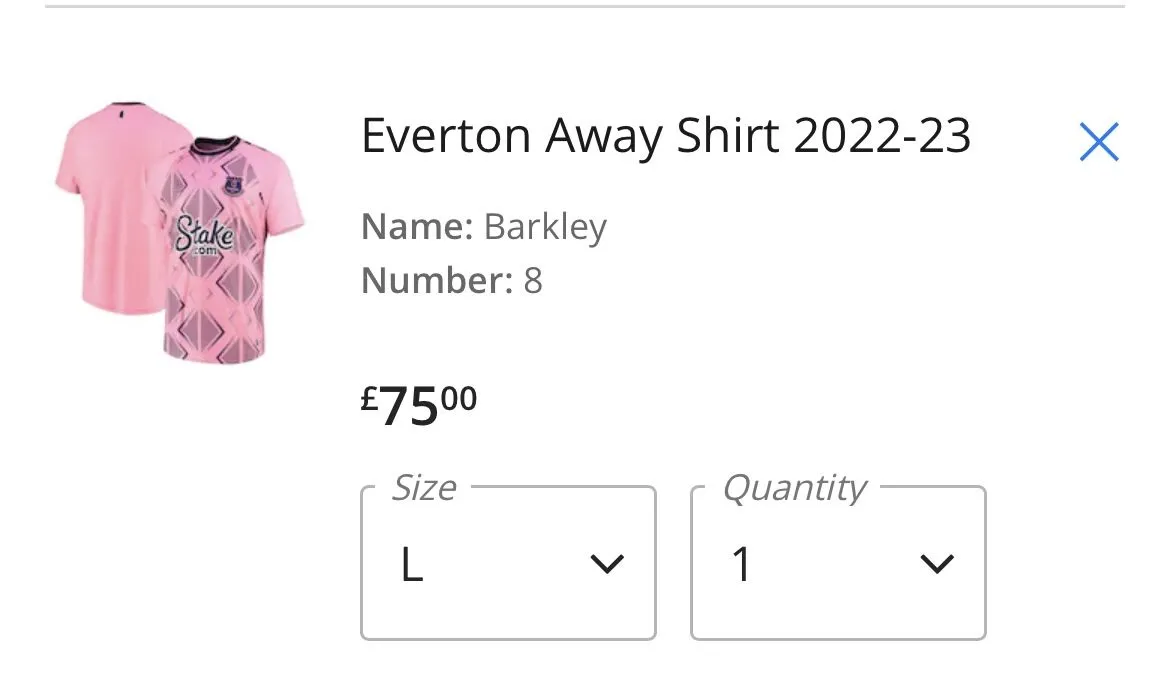Click the shirt number value 8
The height and width of the screenshot is (687, 1170).
point(533,280)
